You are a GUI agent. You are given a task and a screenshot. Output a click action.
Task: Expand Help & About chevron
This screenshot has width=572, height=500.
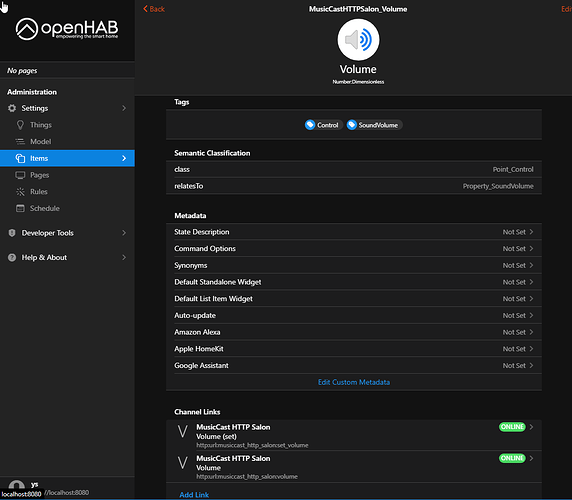(x=124, y=257)
